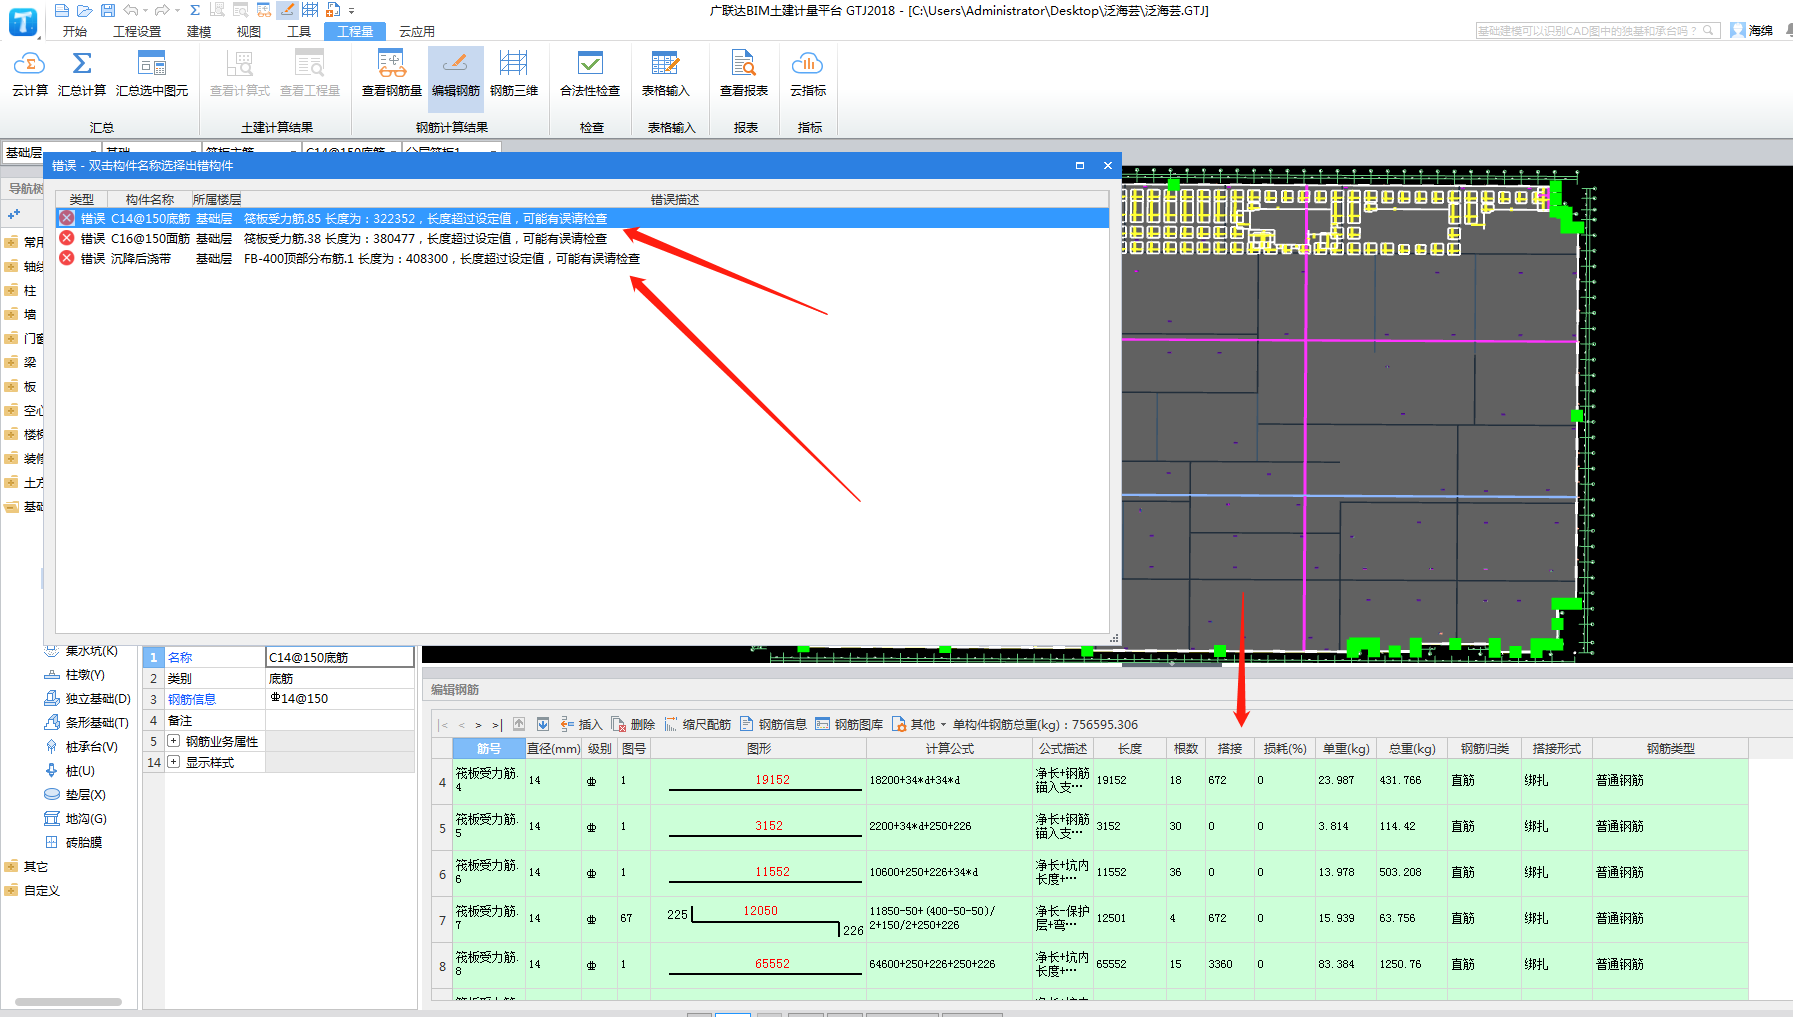Open the 建模 ribbon tab
This screenshot has height=1017, width=1793.
(x=199, y=31)
